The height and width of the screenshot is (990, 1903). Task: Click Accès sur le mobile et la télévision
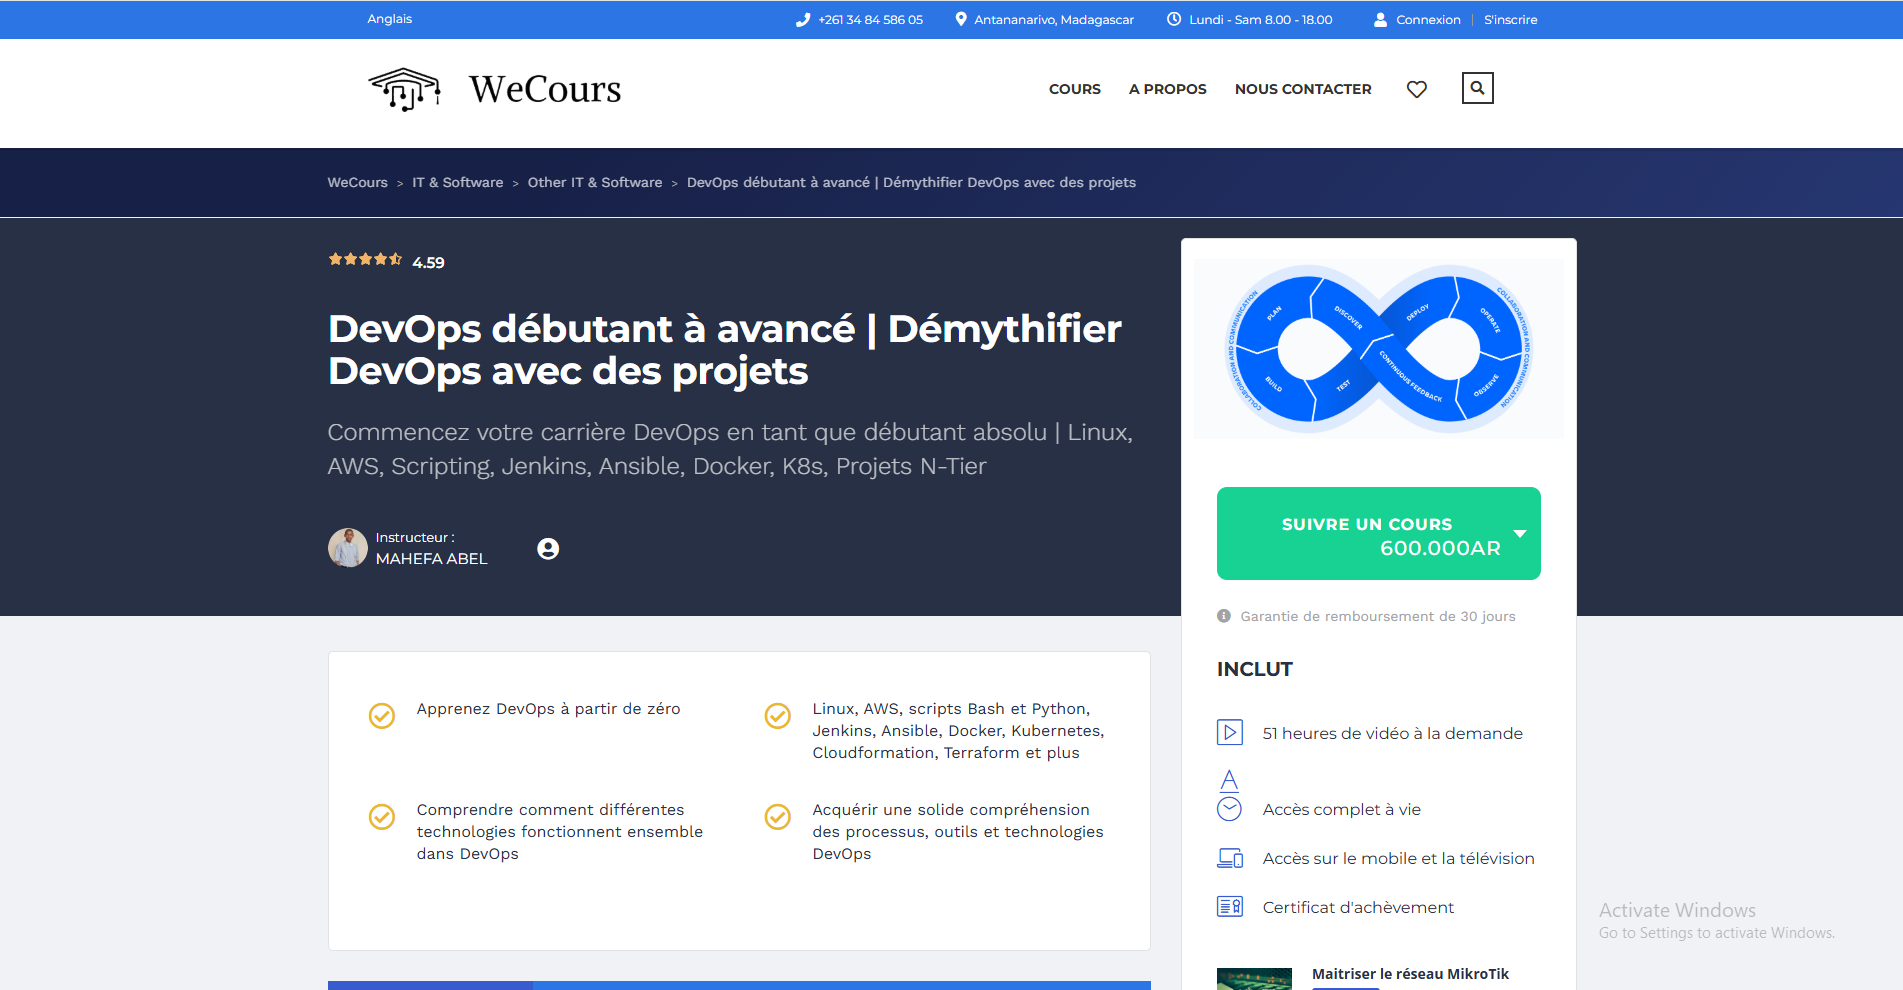point(1398,858)
